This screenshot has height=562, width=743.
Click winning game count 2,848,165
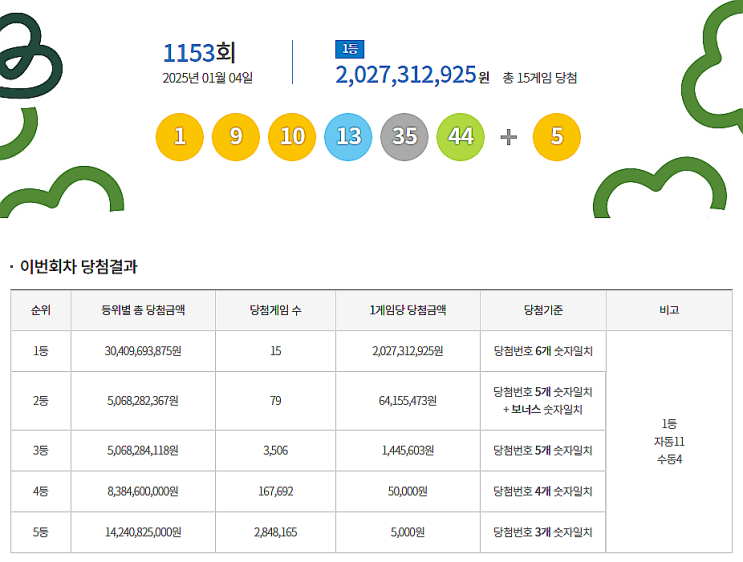[276, 532]
